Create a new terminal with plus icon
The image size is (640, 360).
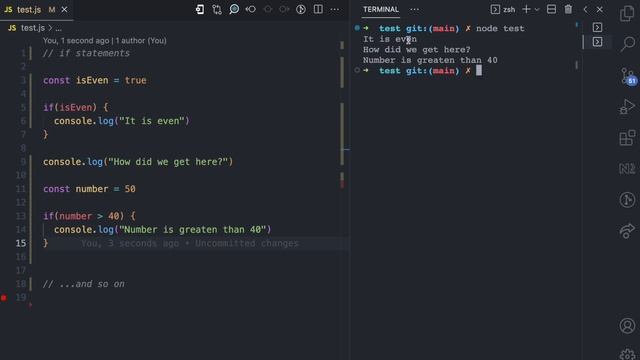(x=527, y=9)
